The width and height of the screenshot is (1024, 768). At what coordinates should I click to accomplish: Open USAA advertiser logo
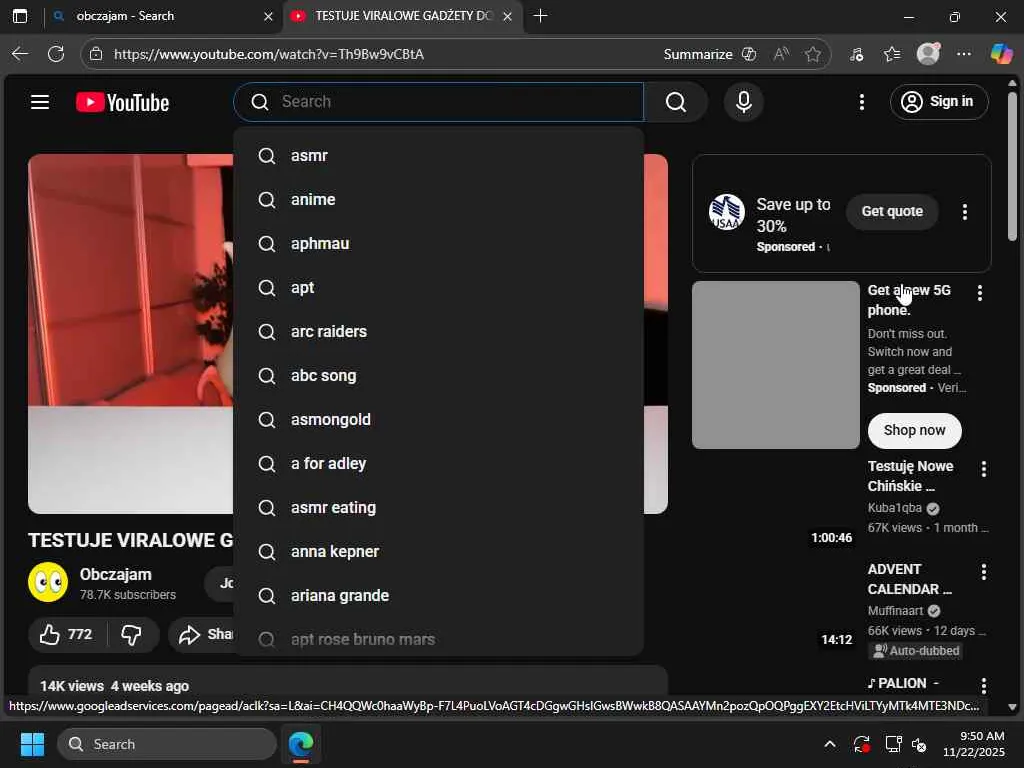[726, 212]
